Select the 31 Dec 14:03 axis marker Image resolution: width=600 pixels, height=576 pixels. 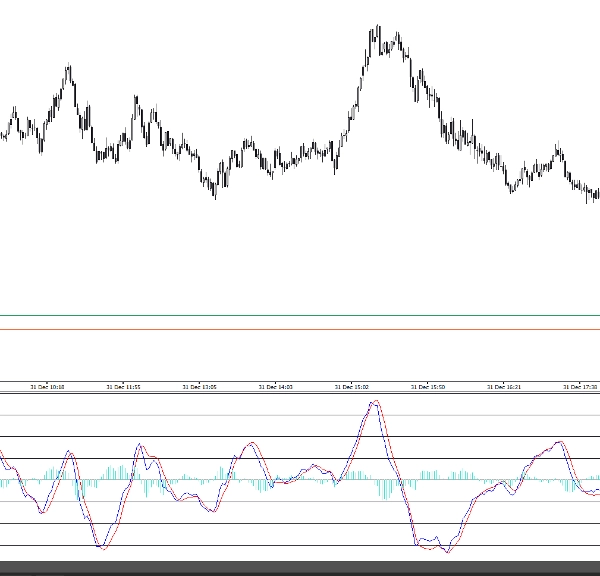pyautogui.click(x=275, y=386)
